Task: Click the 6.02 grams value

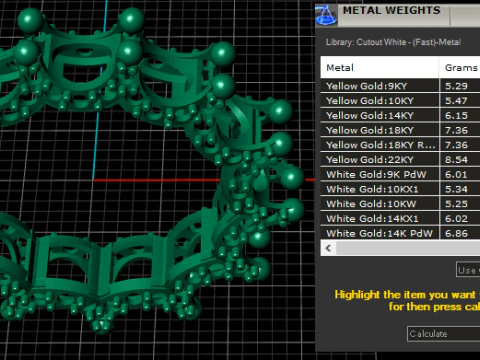Action: pyautogui.click(x=456, y=218)
